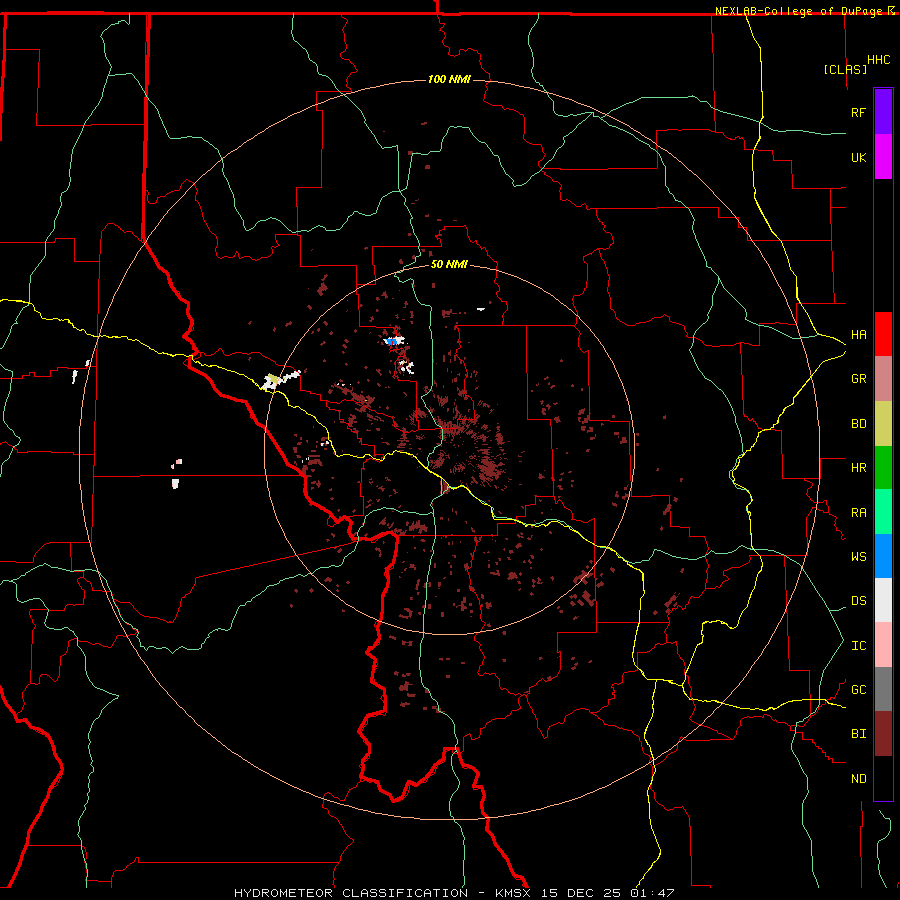Click the 01:47 timestamp
Screen dimensions: 900x900
pyautogui.click(x=652, y=893)
